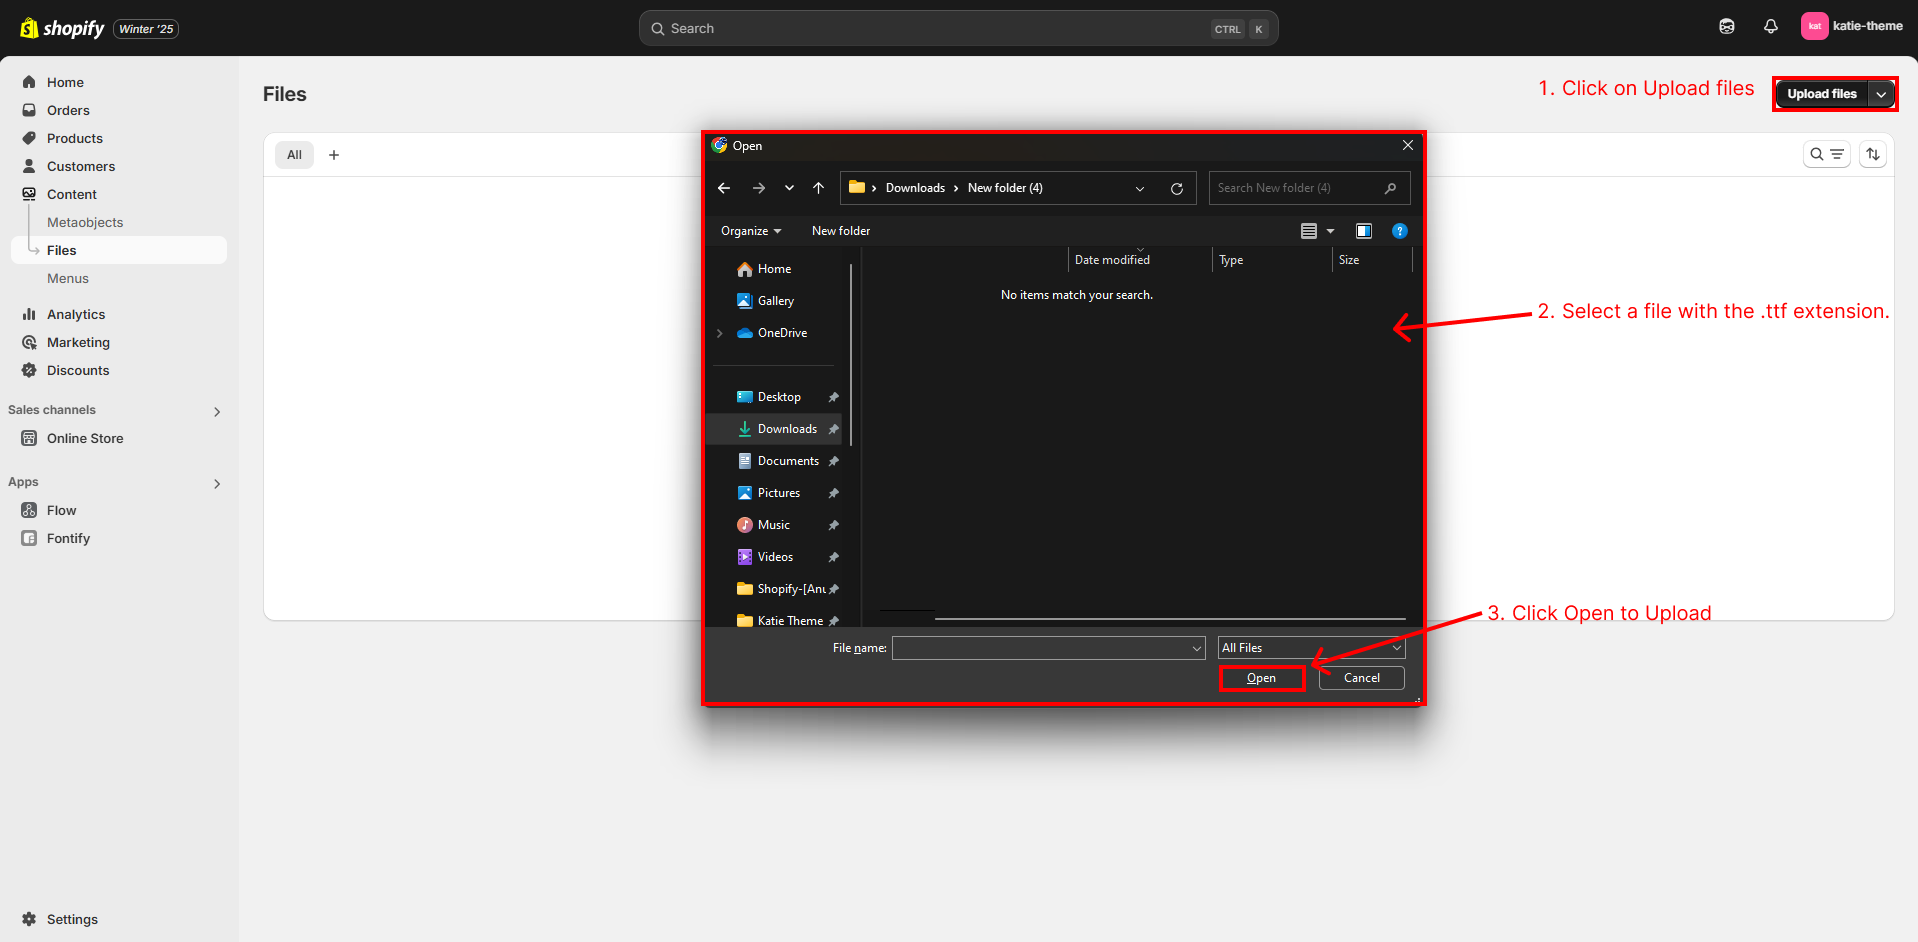This screenshot has height=942, width=1918.
Task: Add a new view with plus icon
Action: click(x=334, y=155)
